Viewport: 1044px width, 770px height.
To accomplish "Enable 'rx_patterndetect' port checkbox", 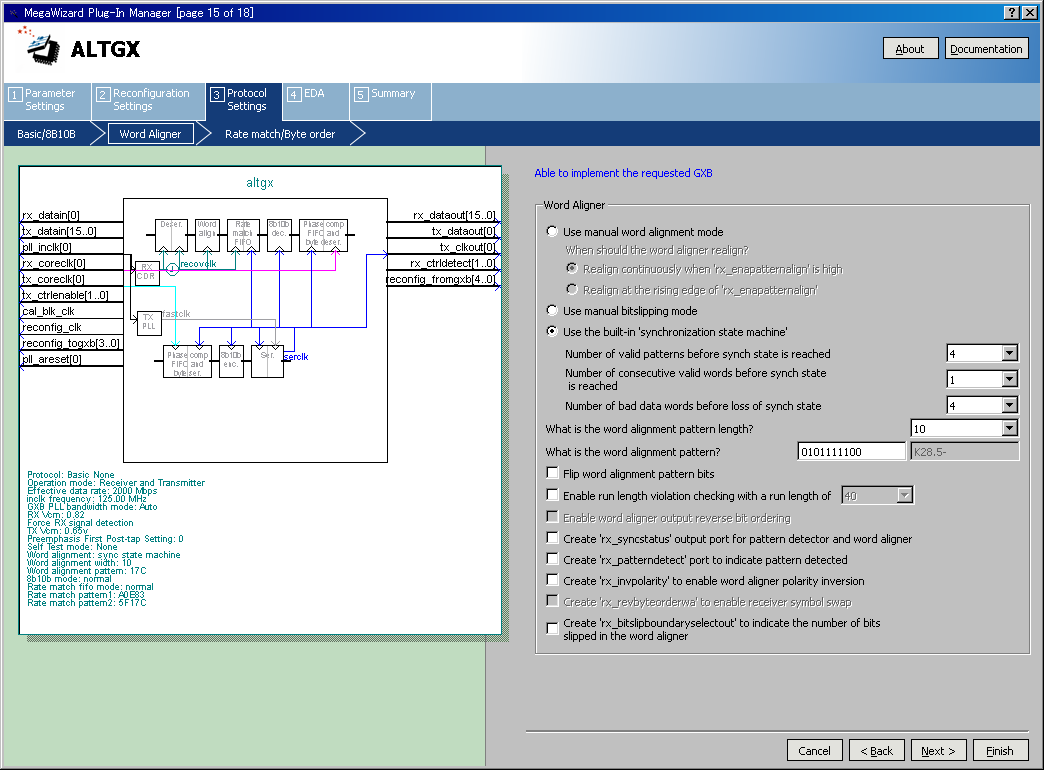I will [x=552, y=559].
